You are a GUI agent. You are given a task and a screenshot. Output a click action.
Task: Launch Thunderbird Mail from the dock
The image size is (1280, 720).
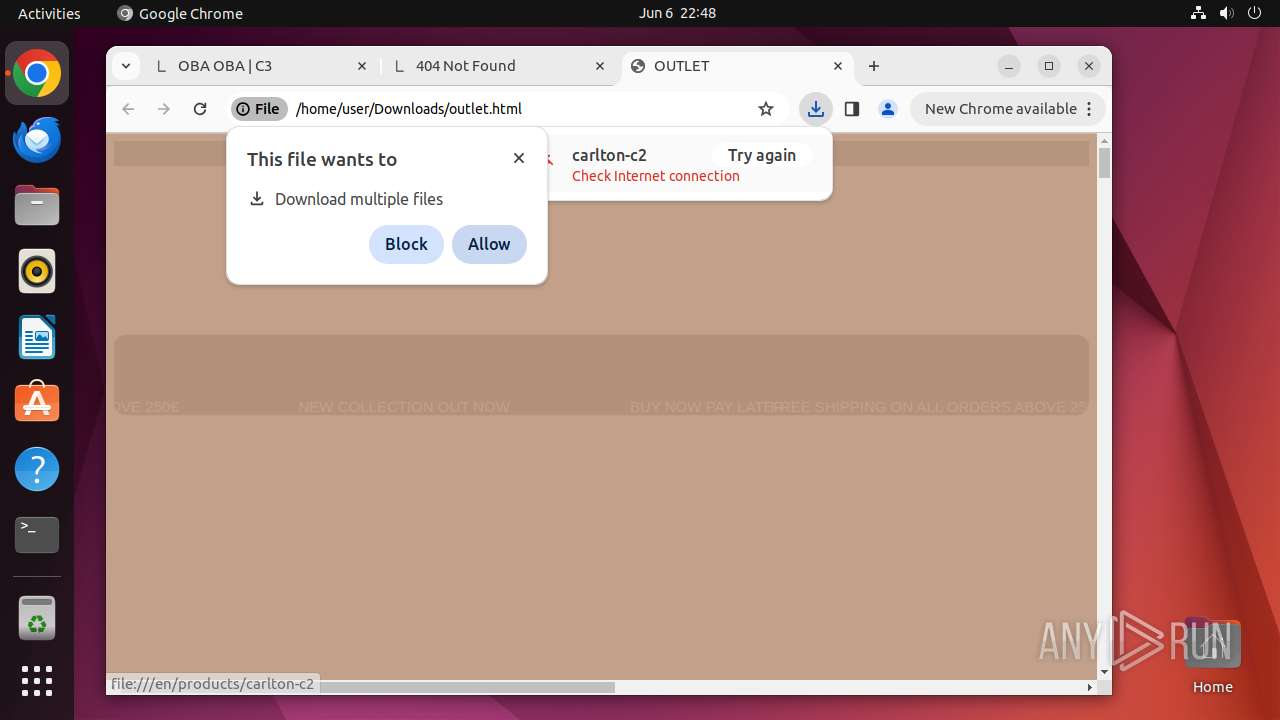37,139
